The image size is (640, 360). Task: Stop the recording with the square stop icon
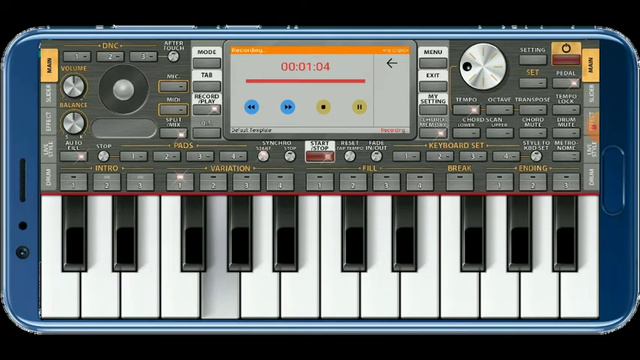(324, 107)
